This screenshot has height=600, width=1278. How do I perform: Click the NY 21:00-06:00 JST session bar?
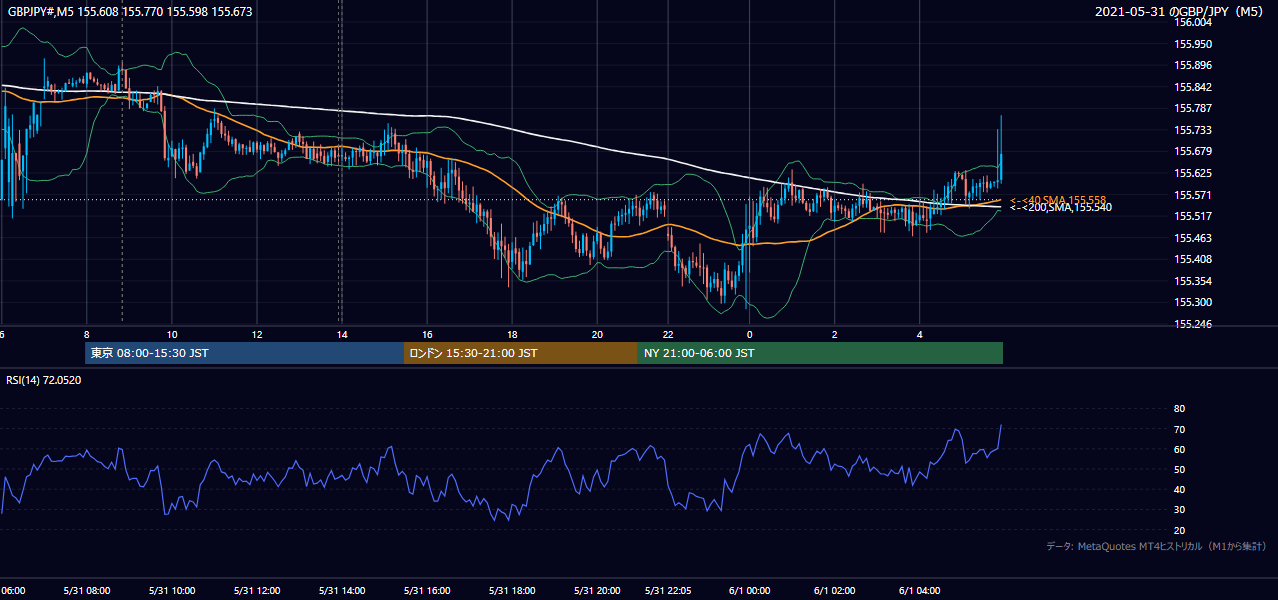click(820, 353)
